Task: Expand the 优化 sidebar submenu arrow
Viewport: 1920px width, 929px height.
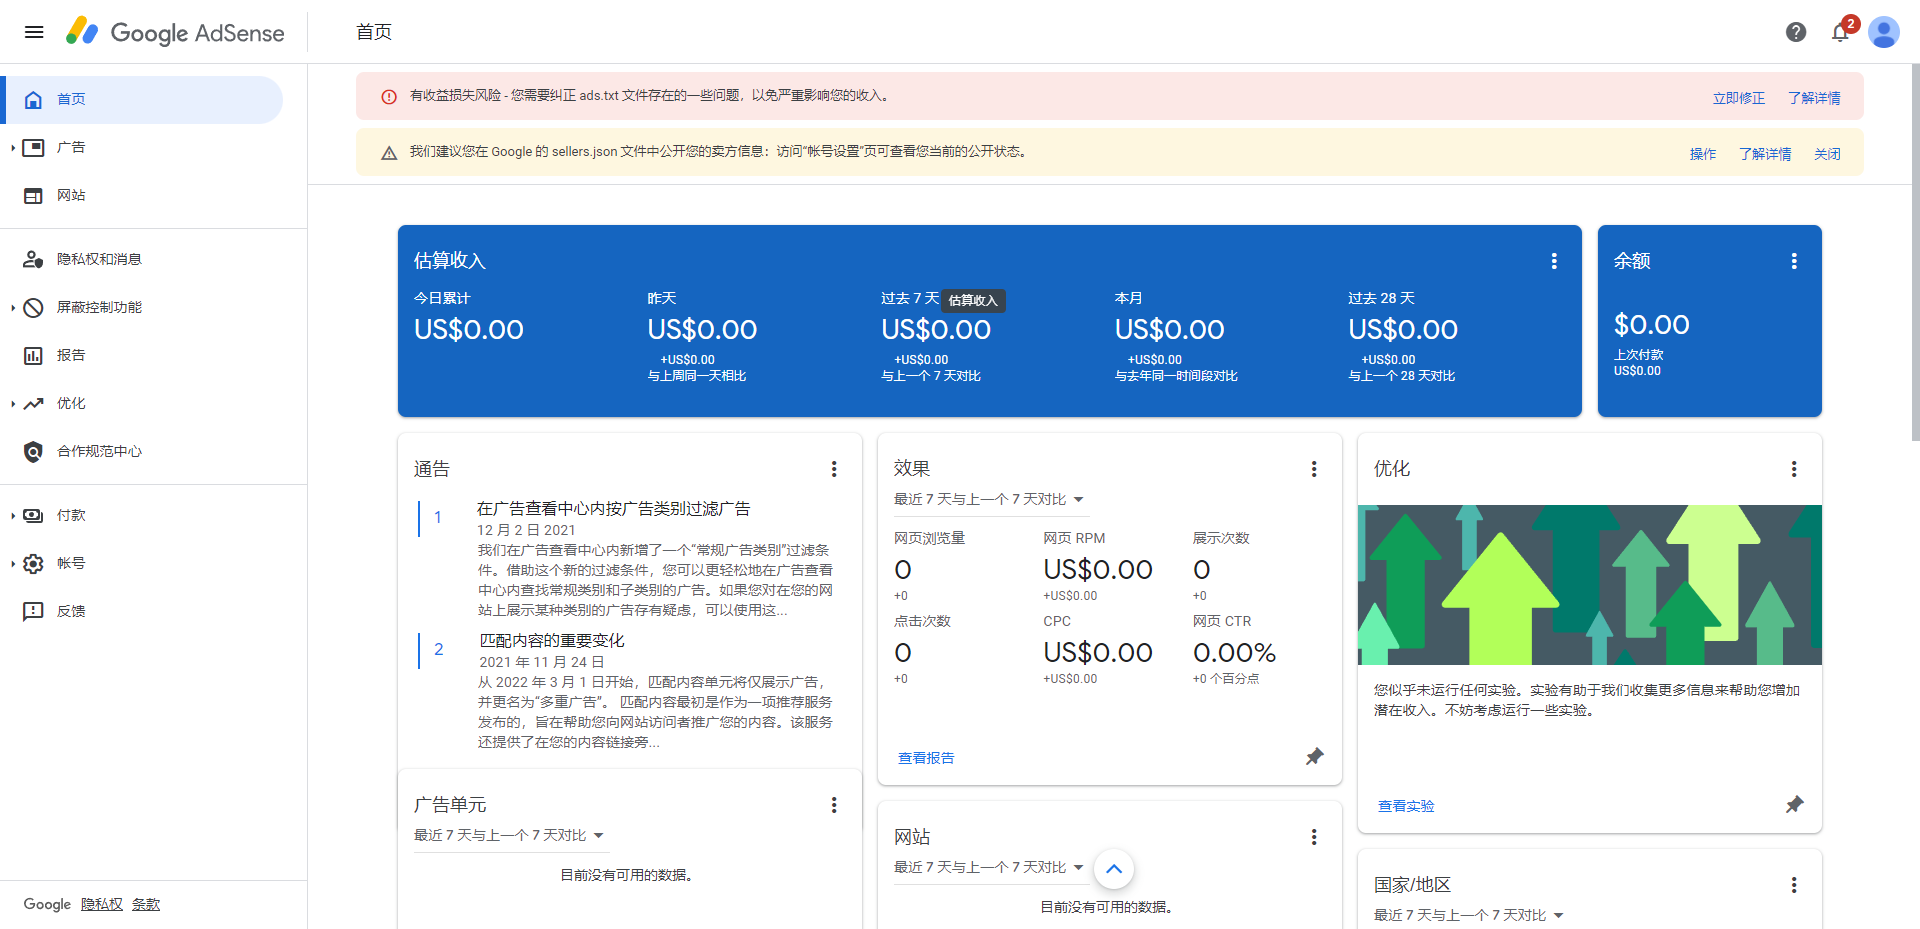Action: pos(13,404)
